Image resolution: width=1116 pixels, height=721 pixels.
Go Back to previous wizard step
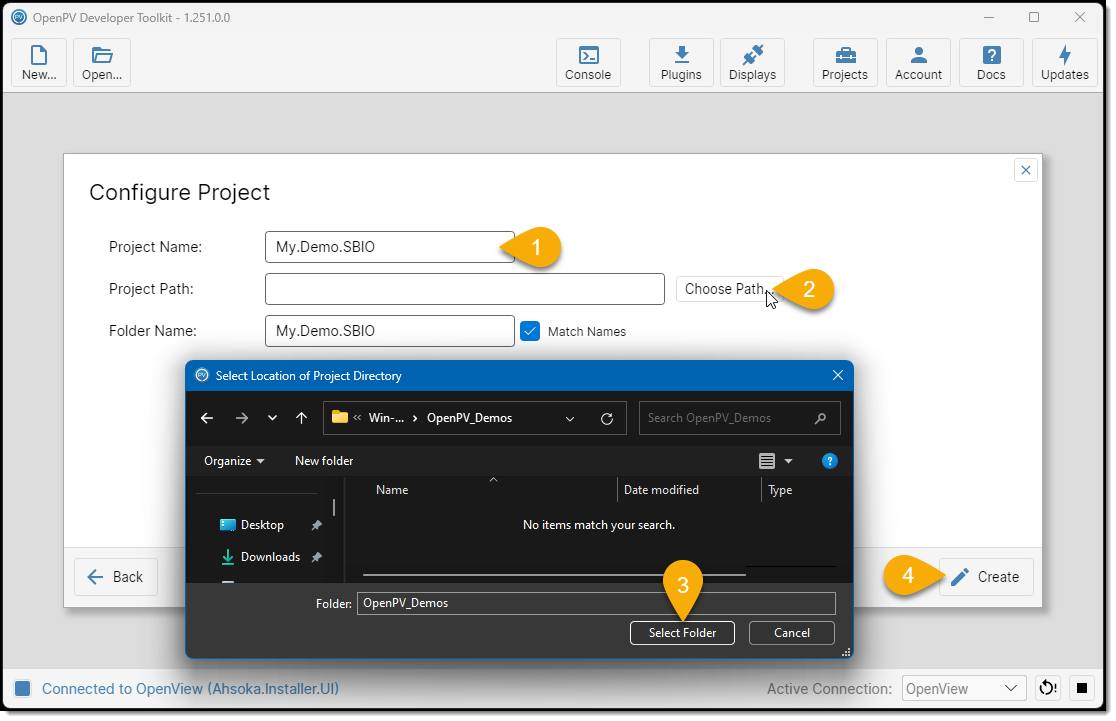(x=115, y=577)
